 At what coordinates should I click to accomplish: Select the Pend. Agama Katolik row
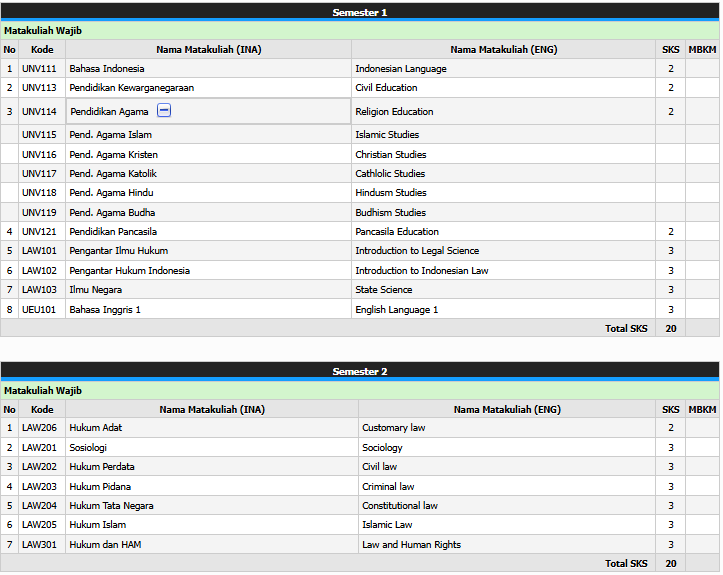pyautogui.click(x=113, y=174)
